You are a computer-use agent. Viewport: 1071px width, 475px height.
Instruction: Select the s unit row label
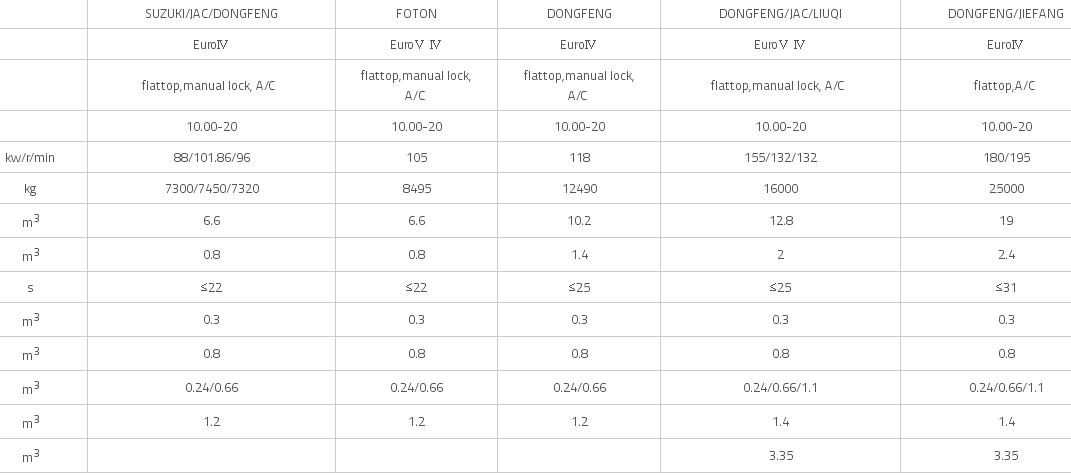tap(30, 288)
